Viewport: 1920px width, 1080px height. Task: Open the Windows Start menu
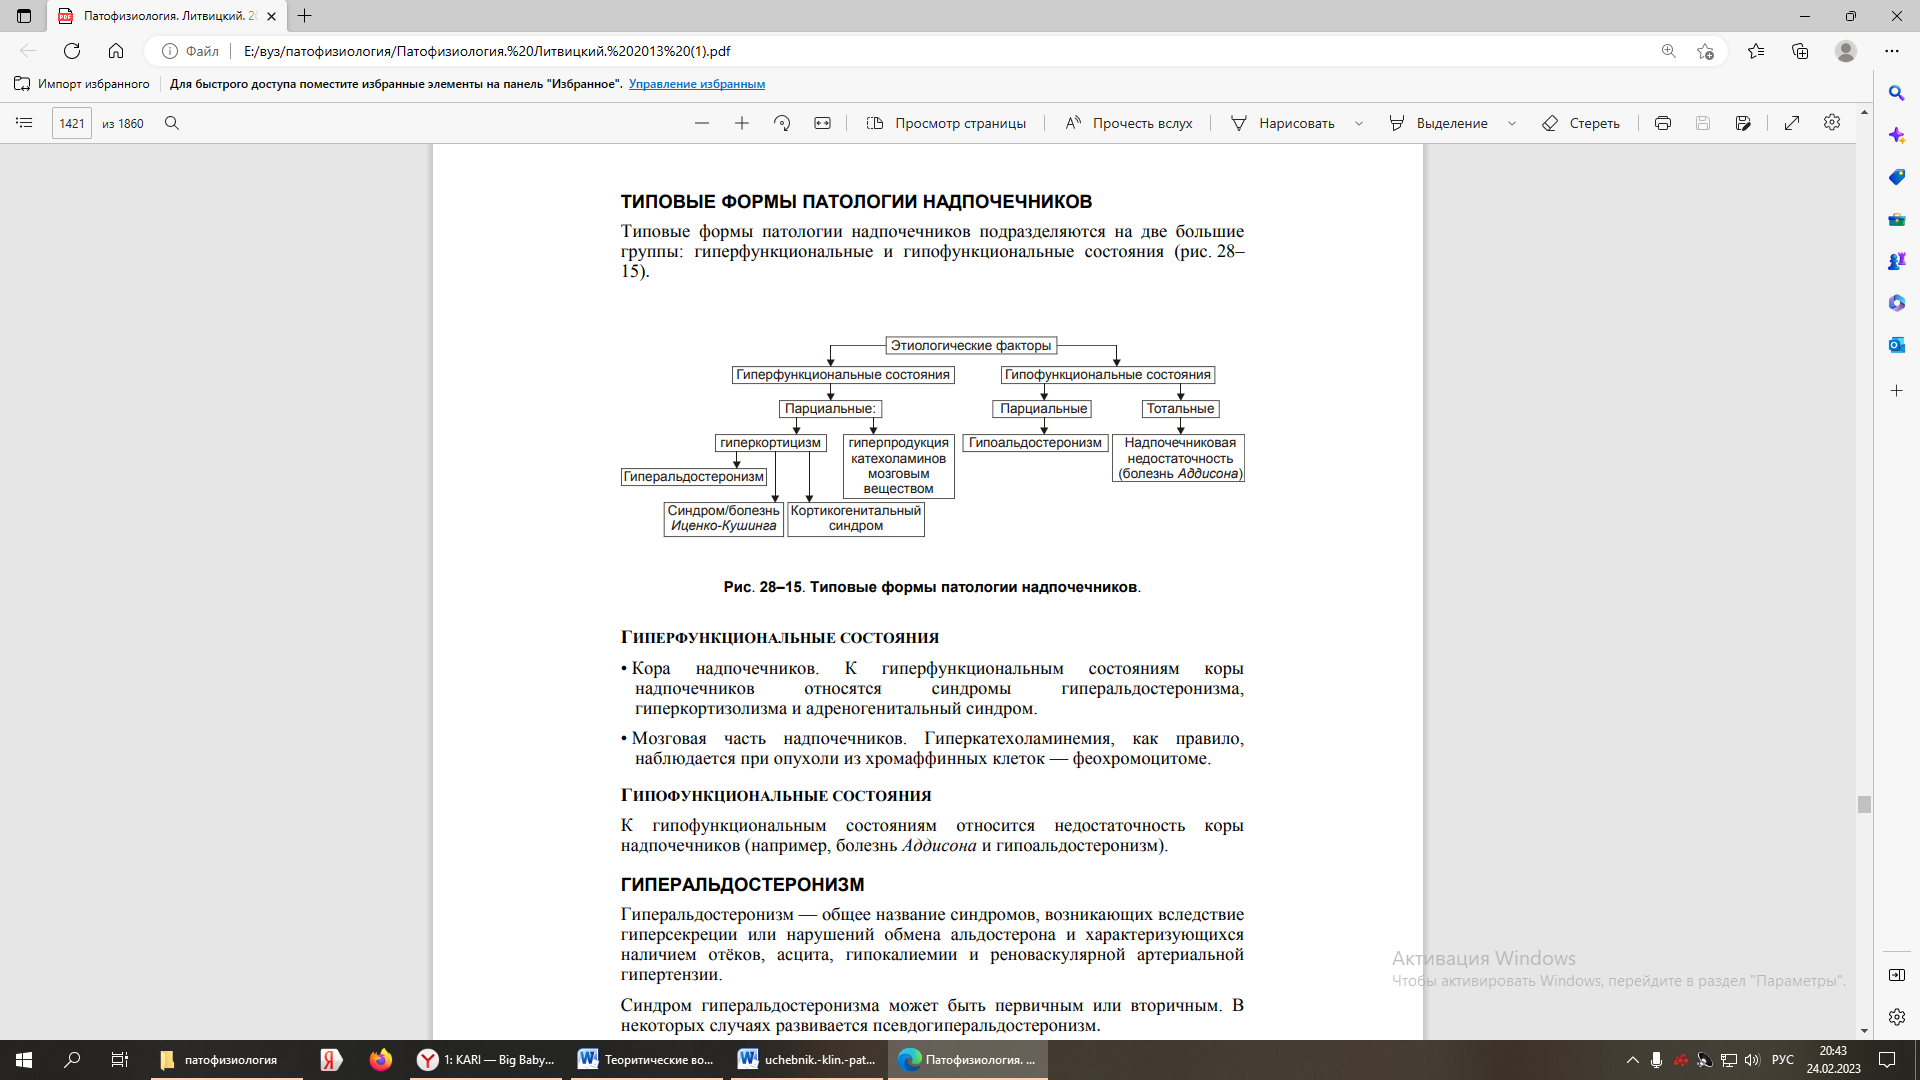coord(24,1060)
